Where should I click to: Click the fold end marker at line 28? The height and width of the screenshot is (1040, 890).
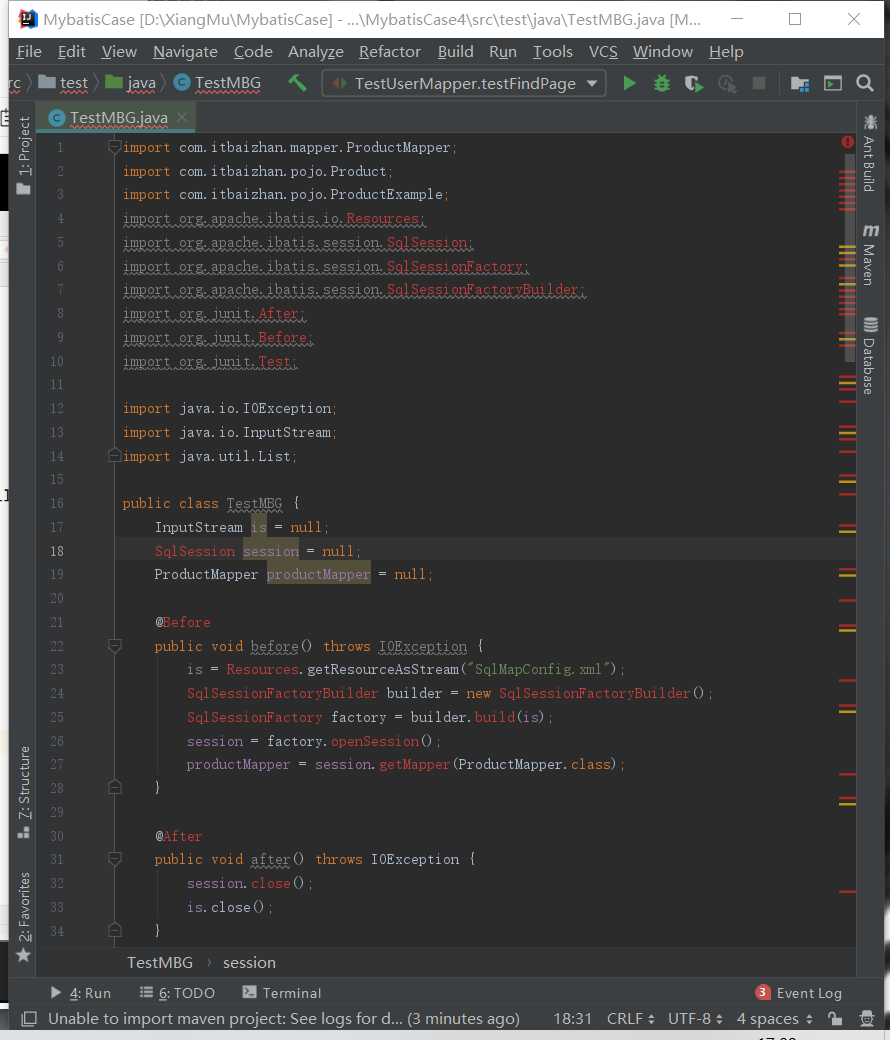(x=114, y=787)
